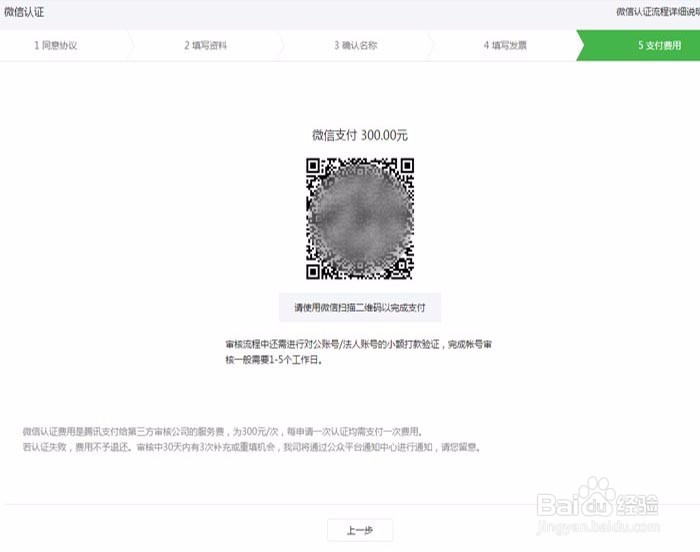Click the 微信支付 300.00元 amount text
This screenshot has width=700, height=552.
coord(360,135)
